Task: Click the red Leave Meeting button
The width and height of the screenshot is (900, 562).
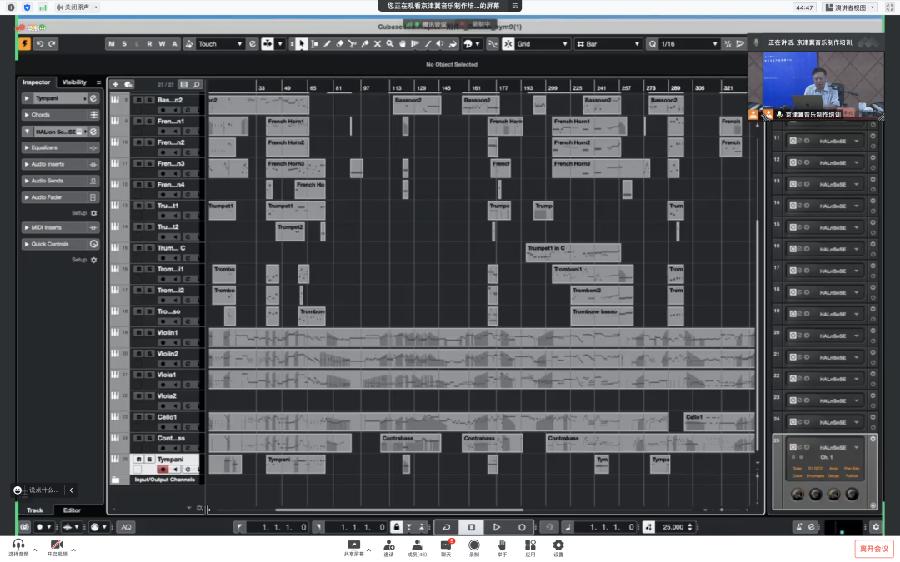Action: [874, 549]
